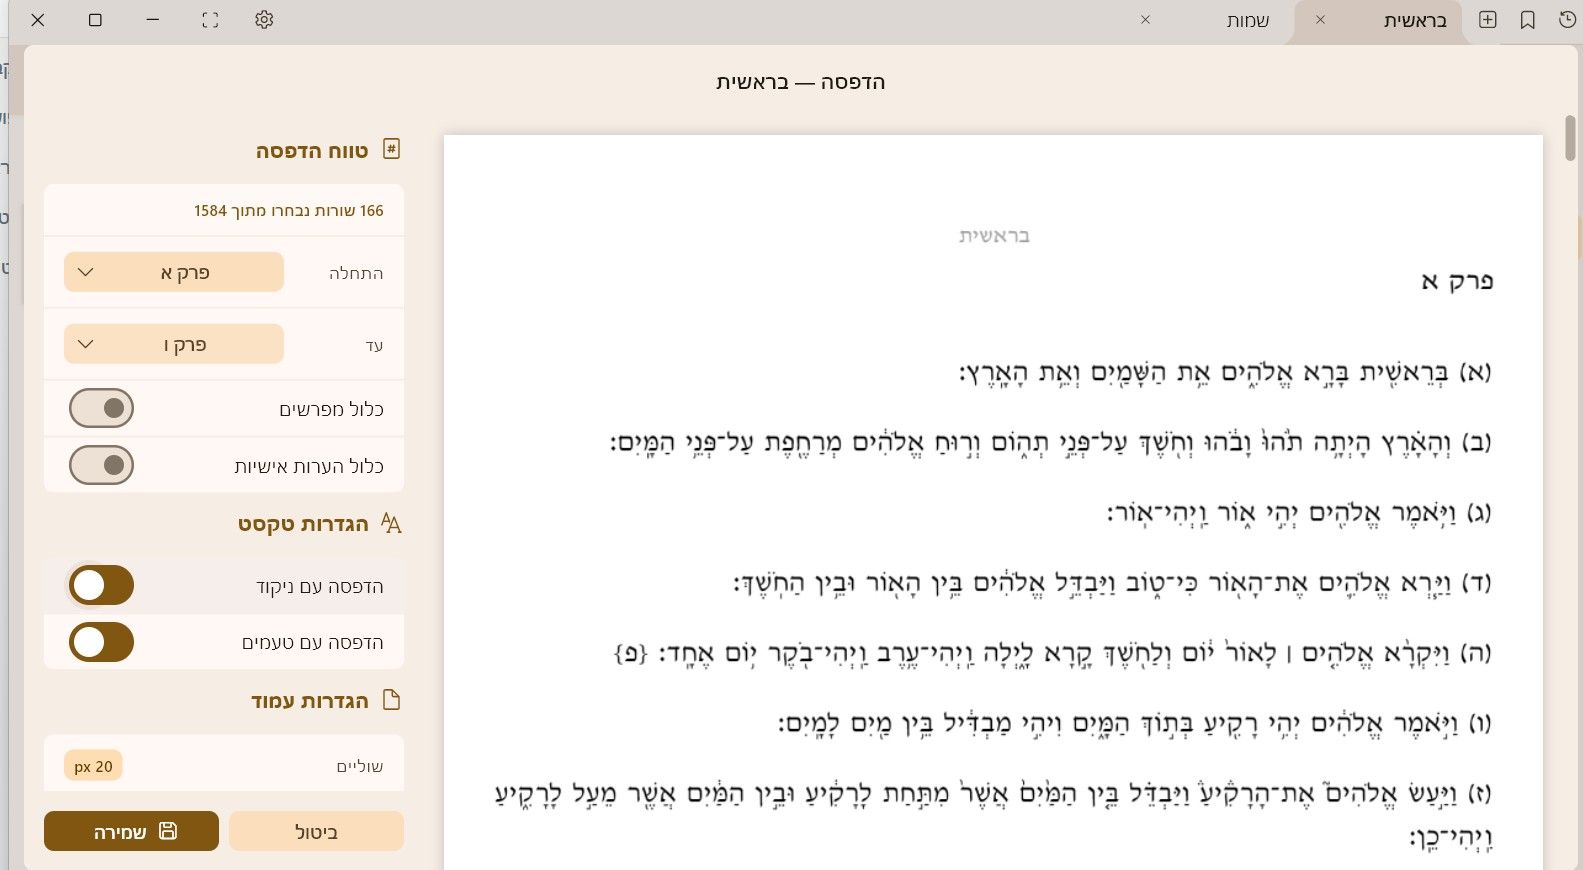This screenshot has height=870, width=1583.
Task: Cancel printing with the ביטול button
Action: 316,831
